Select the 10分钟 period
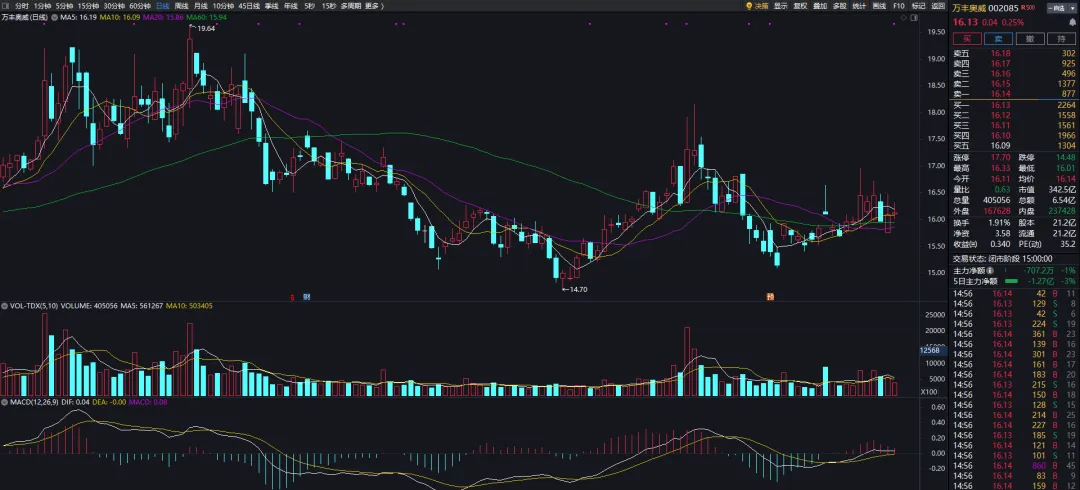This screenshot has width=1080, height=490. (x=223, y=6)
